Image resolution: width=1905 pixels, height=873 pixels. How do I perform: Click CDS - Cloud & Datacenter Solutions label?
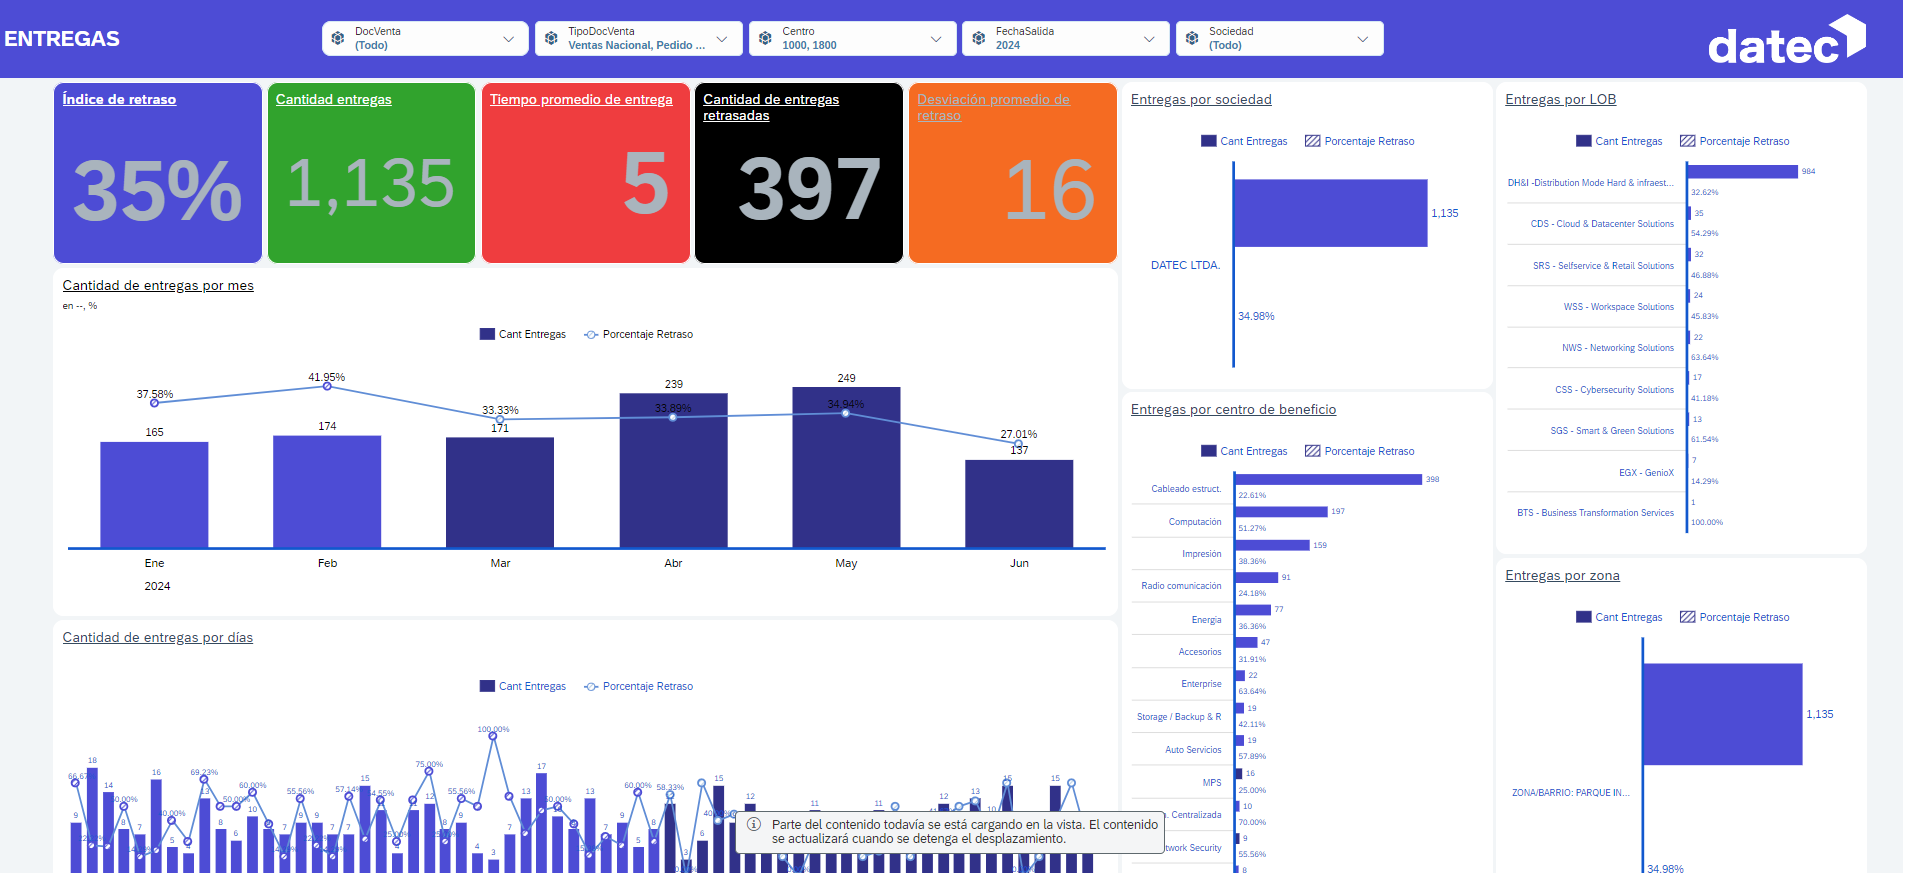[x=1602, y=224]
